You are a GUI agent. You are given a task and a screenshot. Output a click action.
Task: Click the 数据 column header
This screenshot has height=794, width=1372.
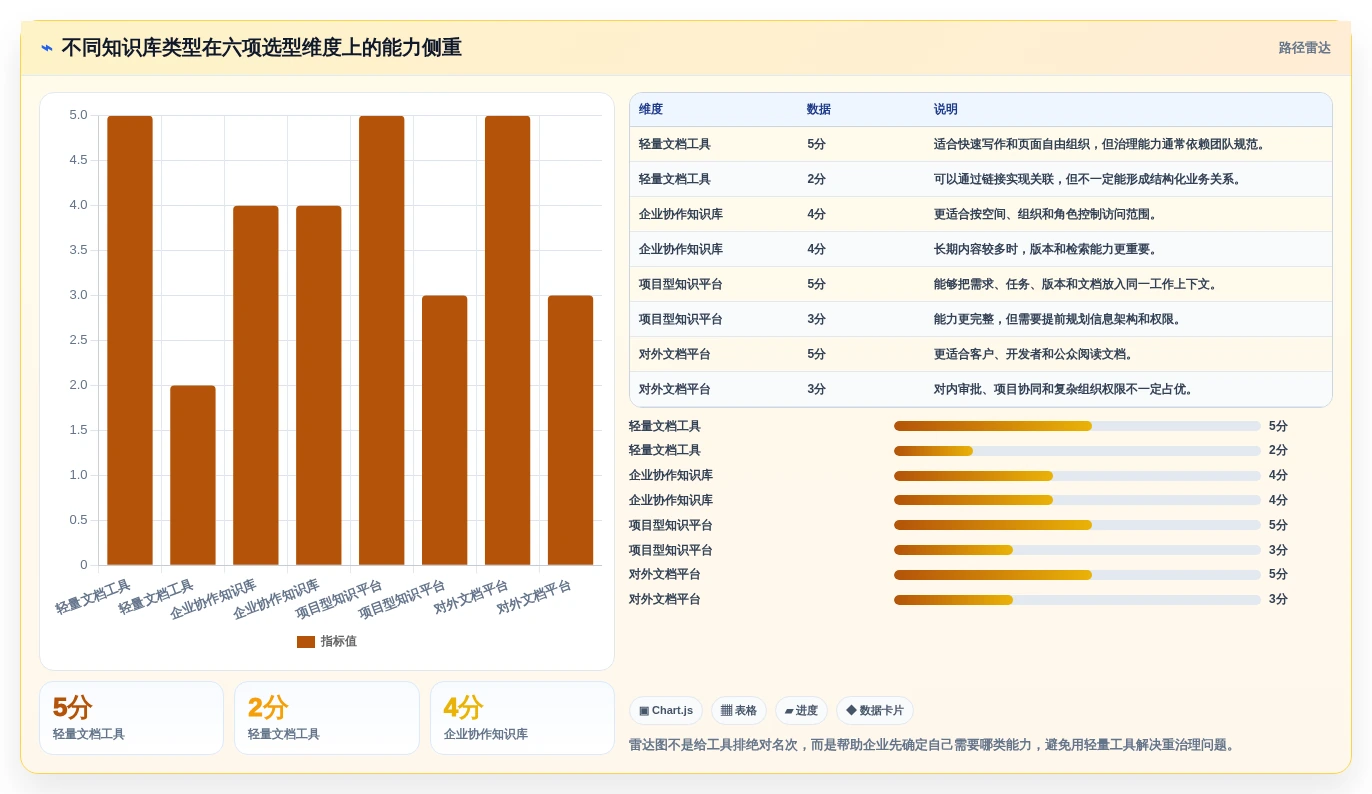[819, 110]
